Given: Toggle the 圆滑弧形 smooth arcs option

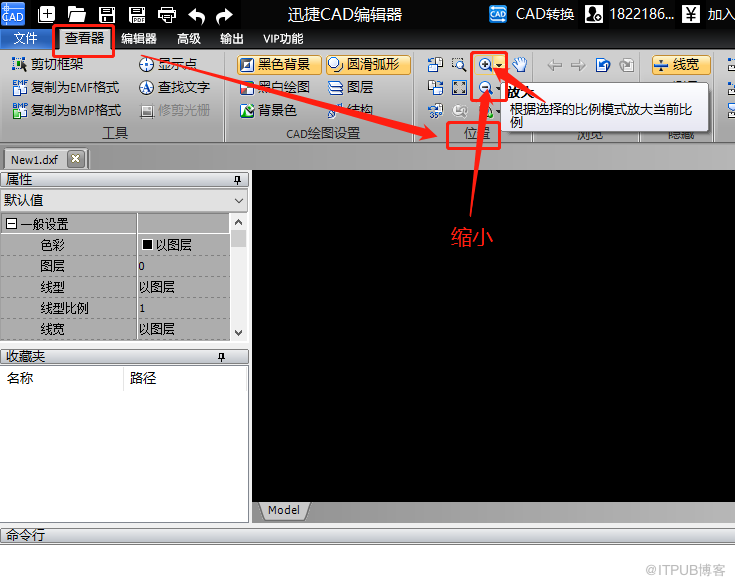Looking at the screenshot, I should tap(368, 65).
